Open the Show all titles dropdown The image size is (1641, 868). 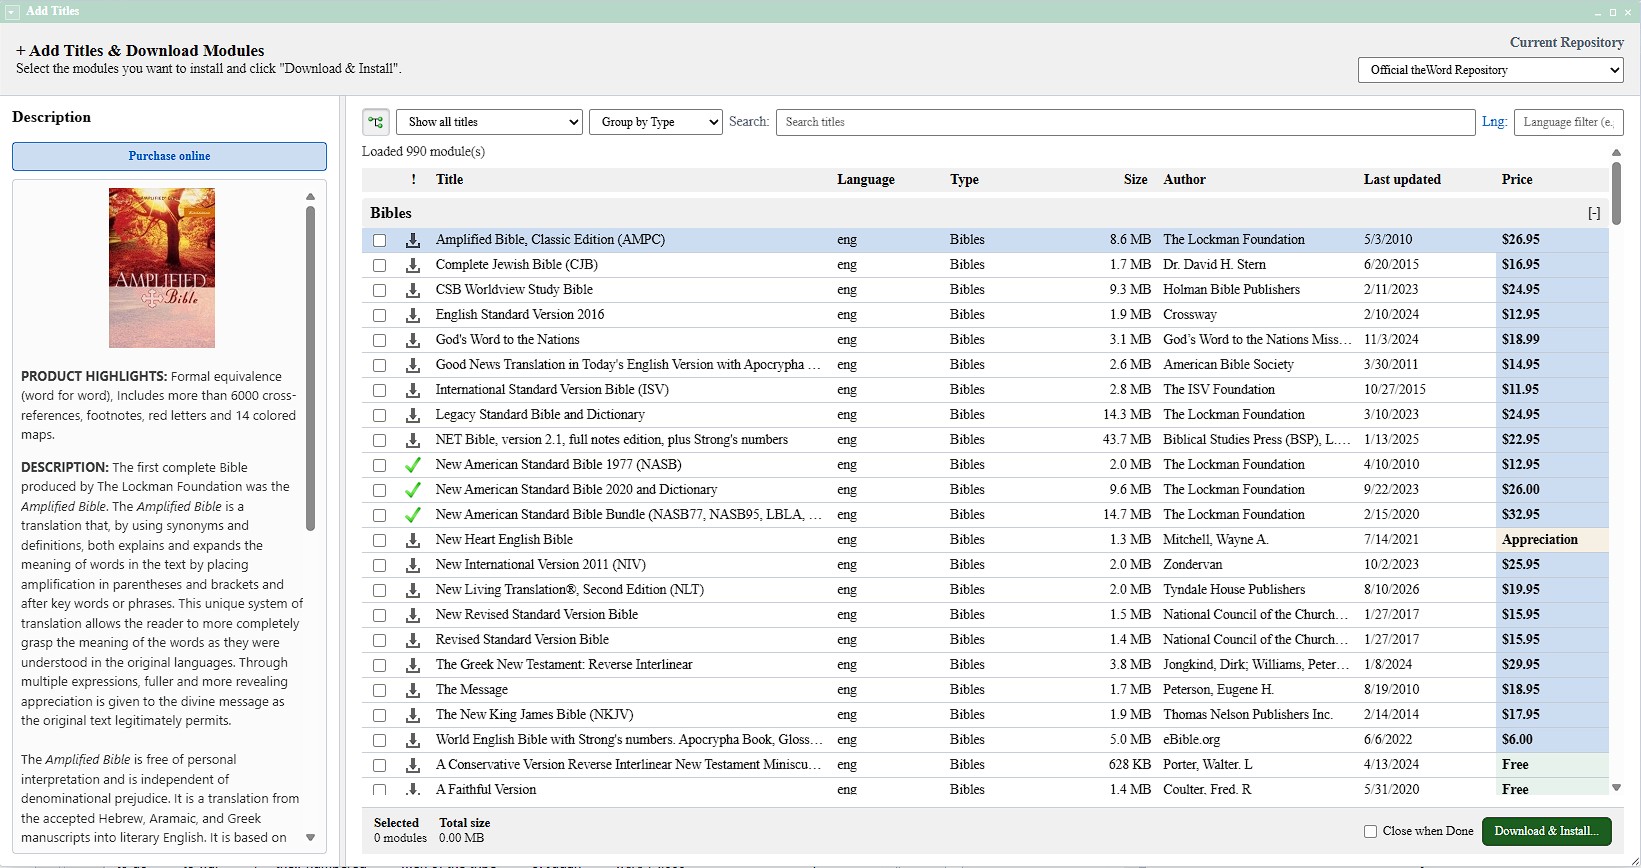pos(489,122)
